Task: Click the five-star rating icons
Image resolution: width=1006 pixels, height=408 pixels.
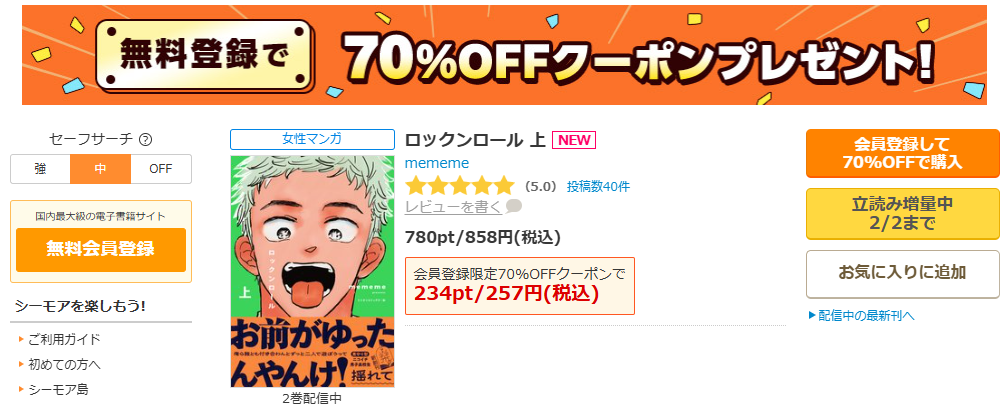Action: (x=459, y=186)
